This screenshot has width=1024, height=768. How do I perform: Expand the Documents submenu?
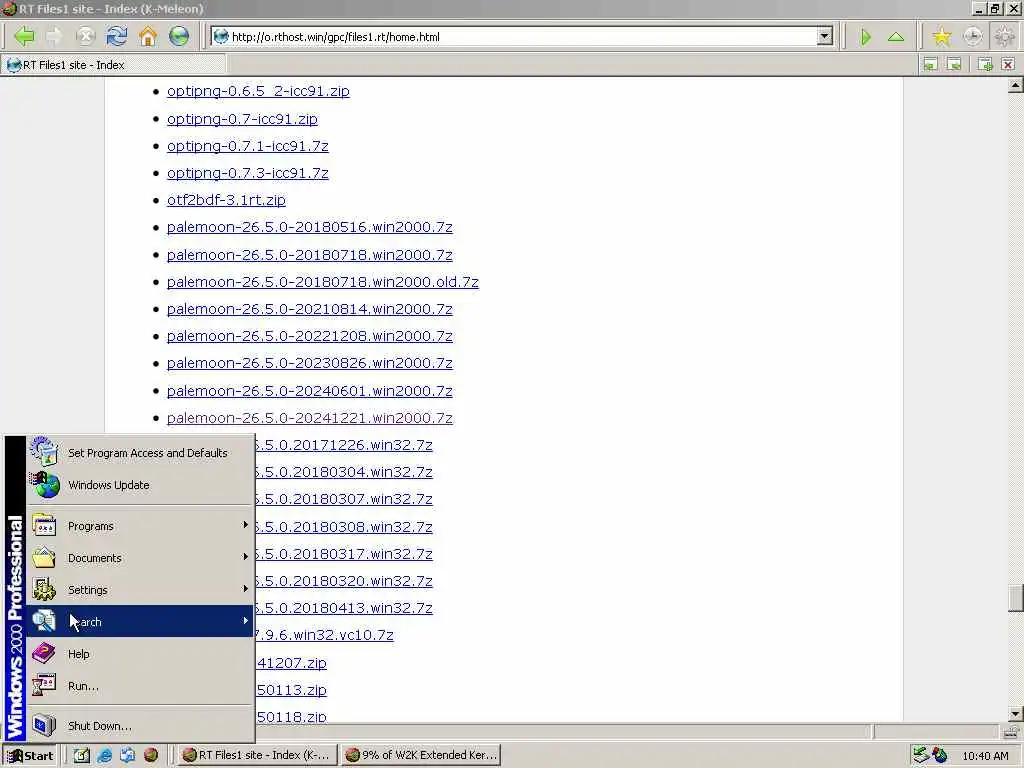pos(140,558)
